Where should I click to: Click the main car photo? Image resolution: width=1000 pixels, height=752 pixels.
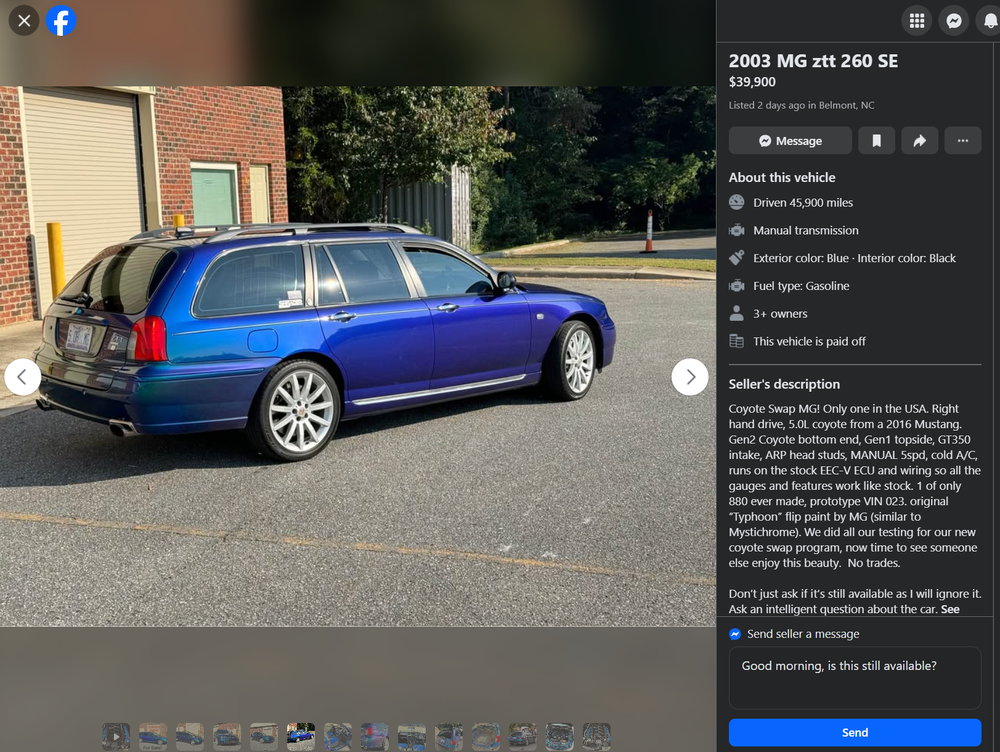tap(358, 356)
